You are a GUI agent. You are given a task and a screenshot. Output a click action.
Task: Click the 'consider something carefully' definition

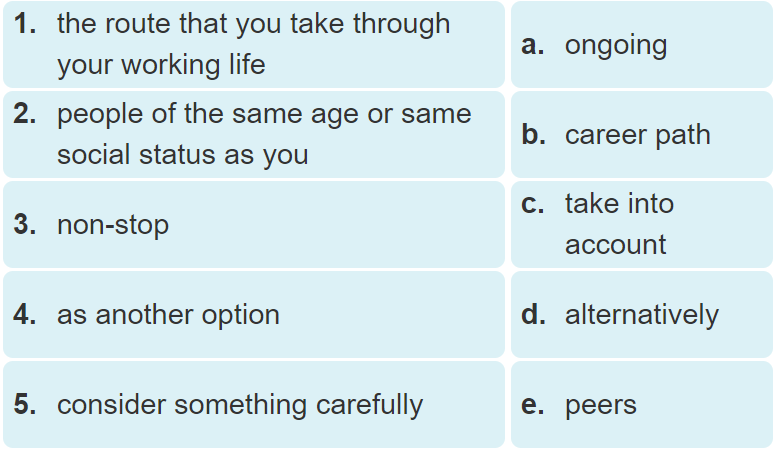tap(254, 405)
